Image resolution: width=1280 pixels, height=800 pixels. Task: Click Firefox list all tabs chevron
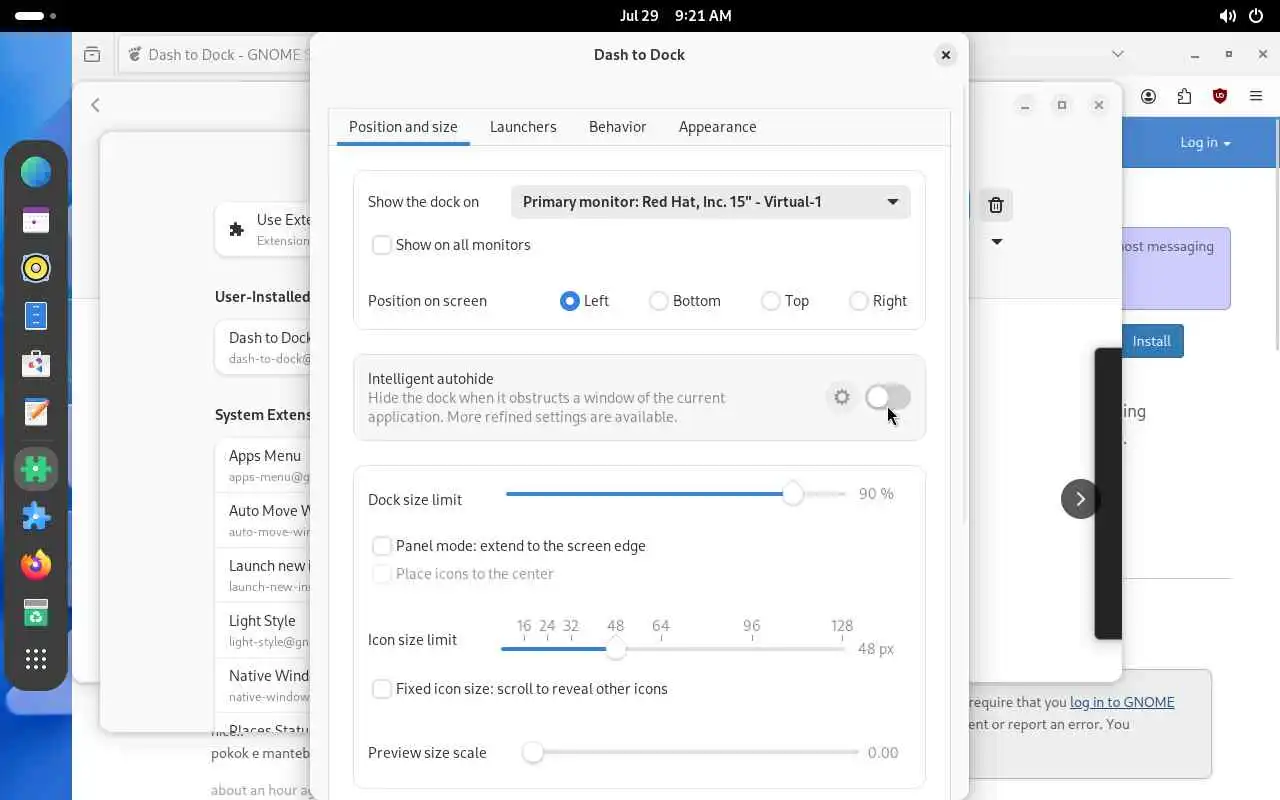(1118, 54)
